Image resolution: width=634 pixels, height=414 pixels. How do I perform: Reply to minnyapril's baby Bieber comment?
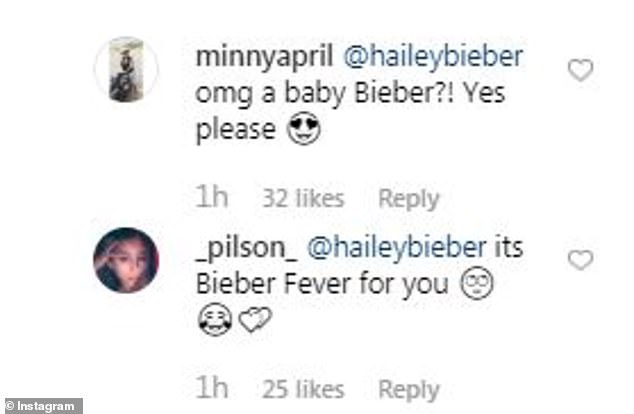[409, 199]
